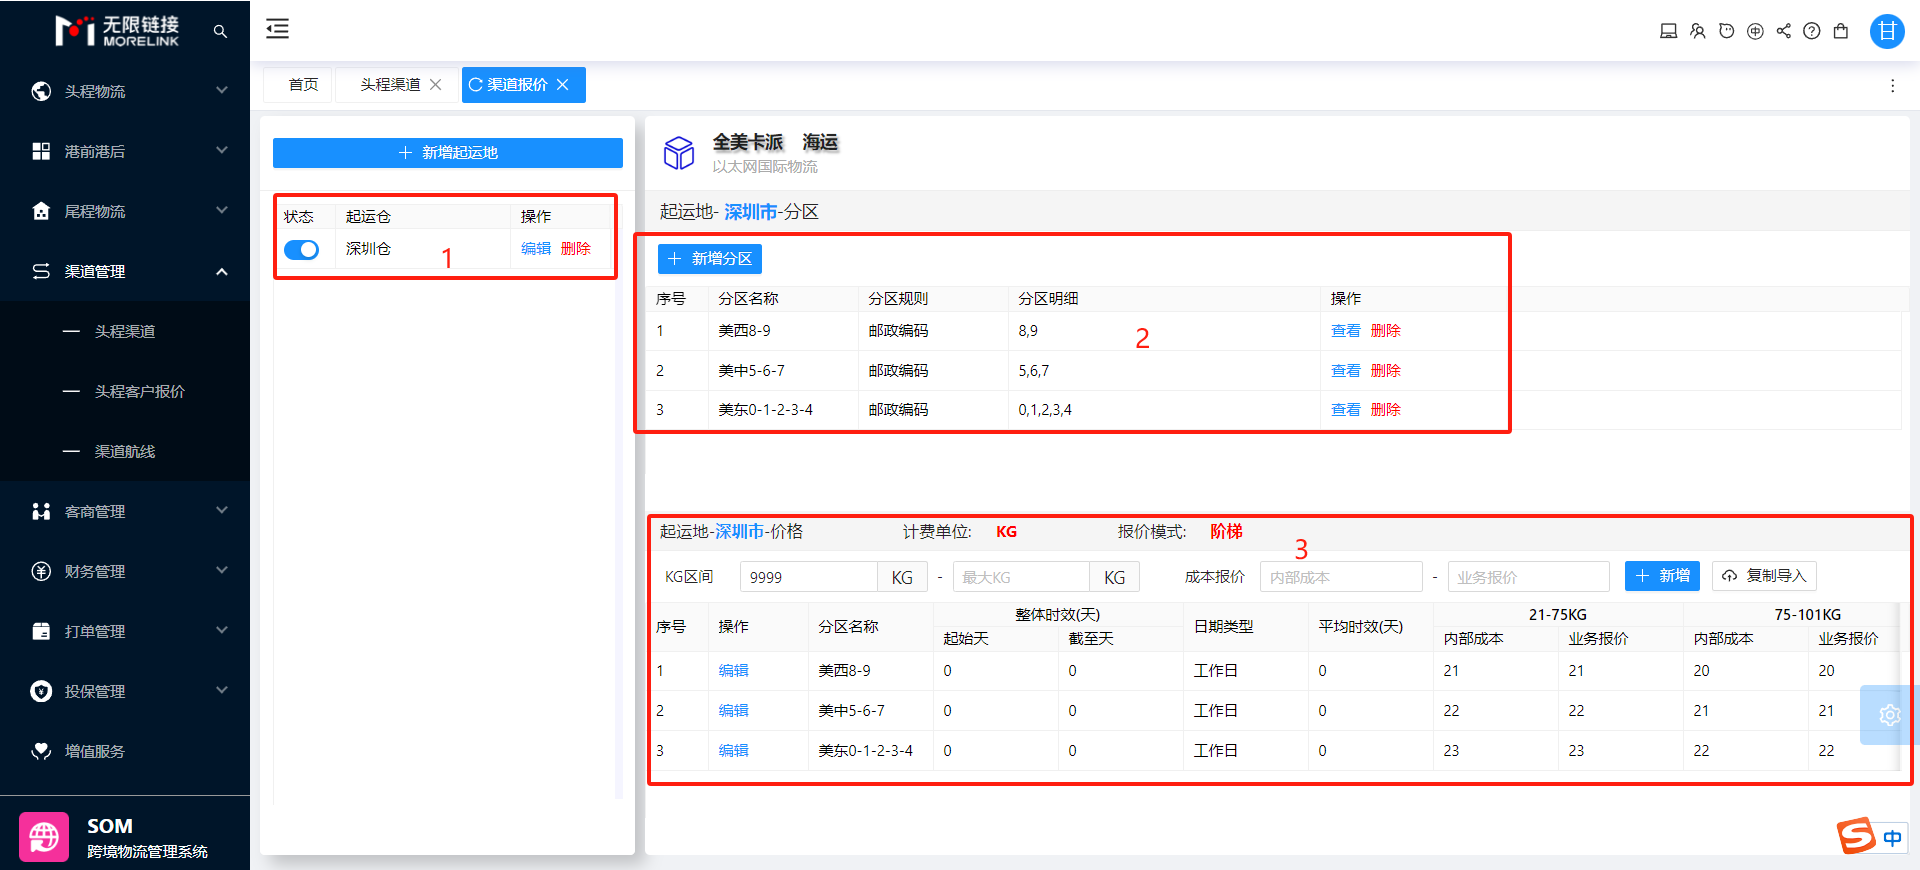The height and width of the screenshot is (870, 1920).
Task: Click the 头程物流 globe sidebar icon
Action: (41, 91)
